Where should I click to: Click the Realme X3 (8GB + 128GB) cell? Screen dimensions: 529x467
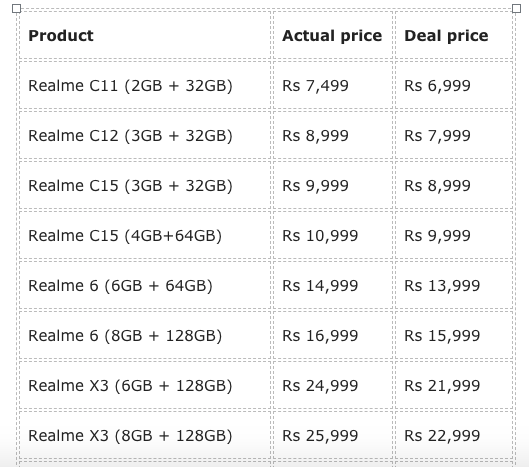coord(145,435)
